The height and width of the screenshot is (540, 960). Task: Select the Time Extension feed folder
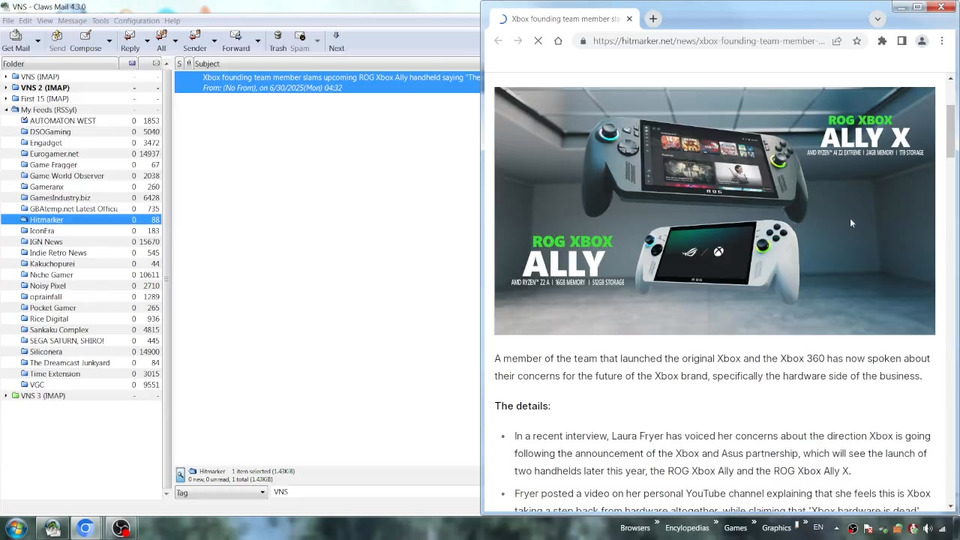coord(81,374)
